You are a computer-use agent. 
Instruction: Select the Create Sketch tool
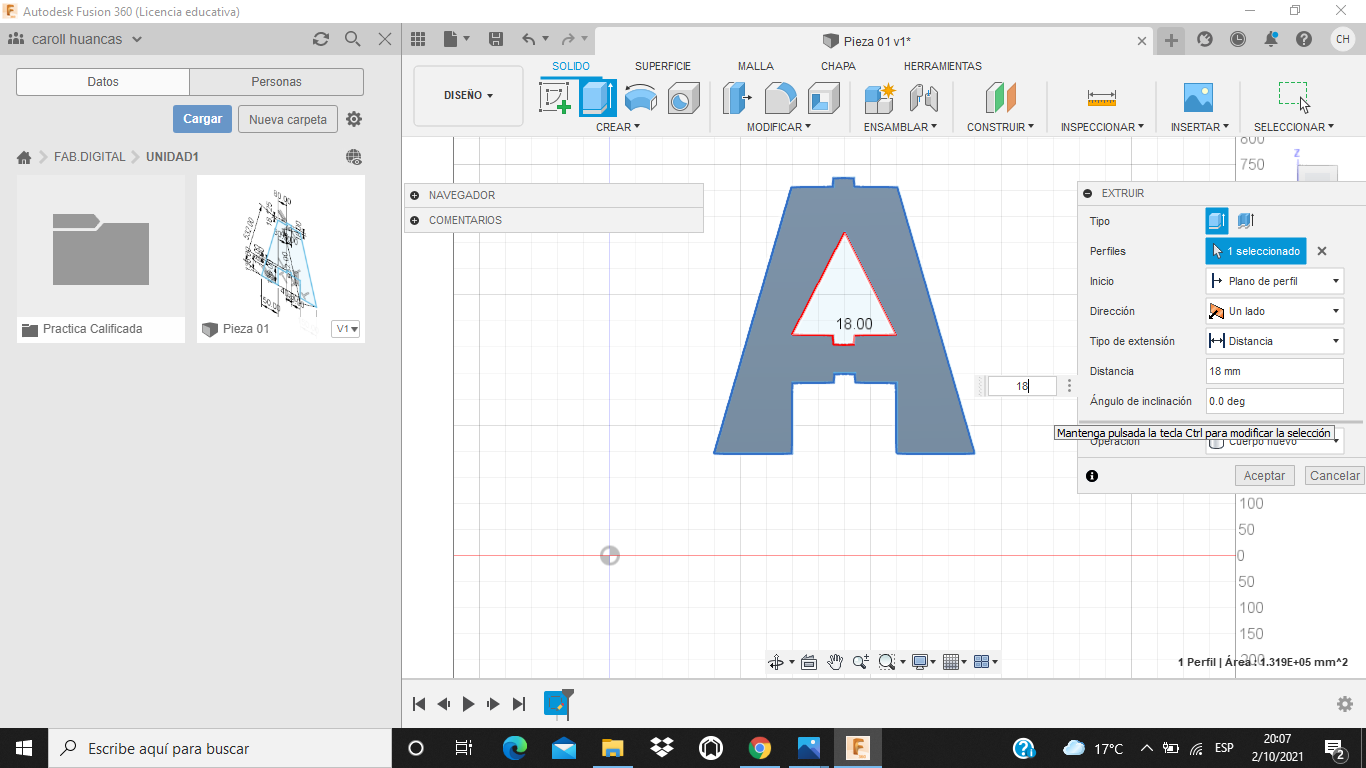click(556, 98)
